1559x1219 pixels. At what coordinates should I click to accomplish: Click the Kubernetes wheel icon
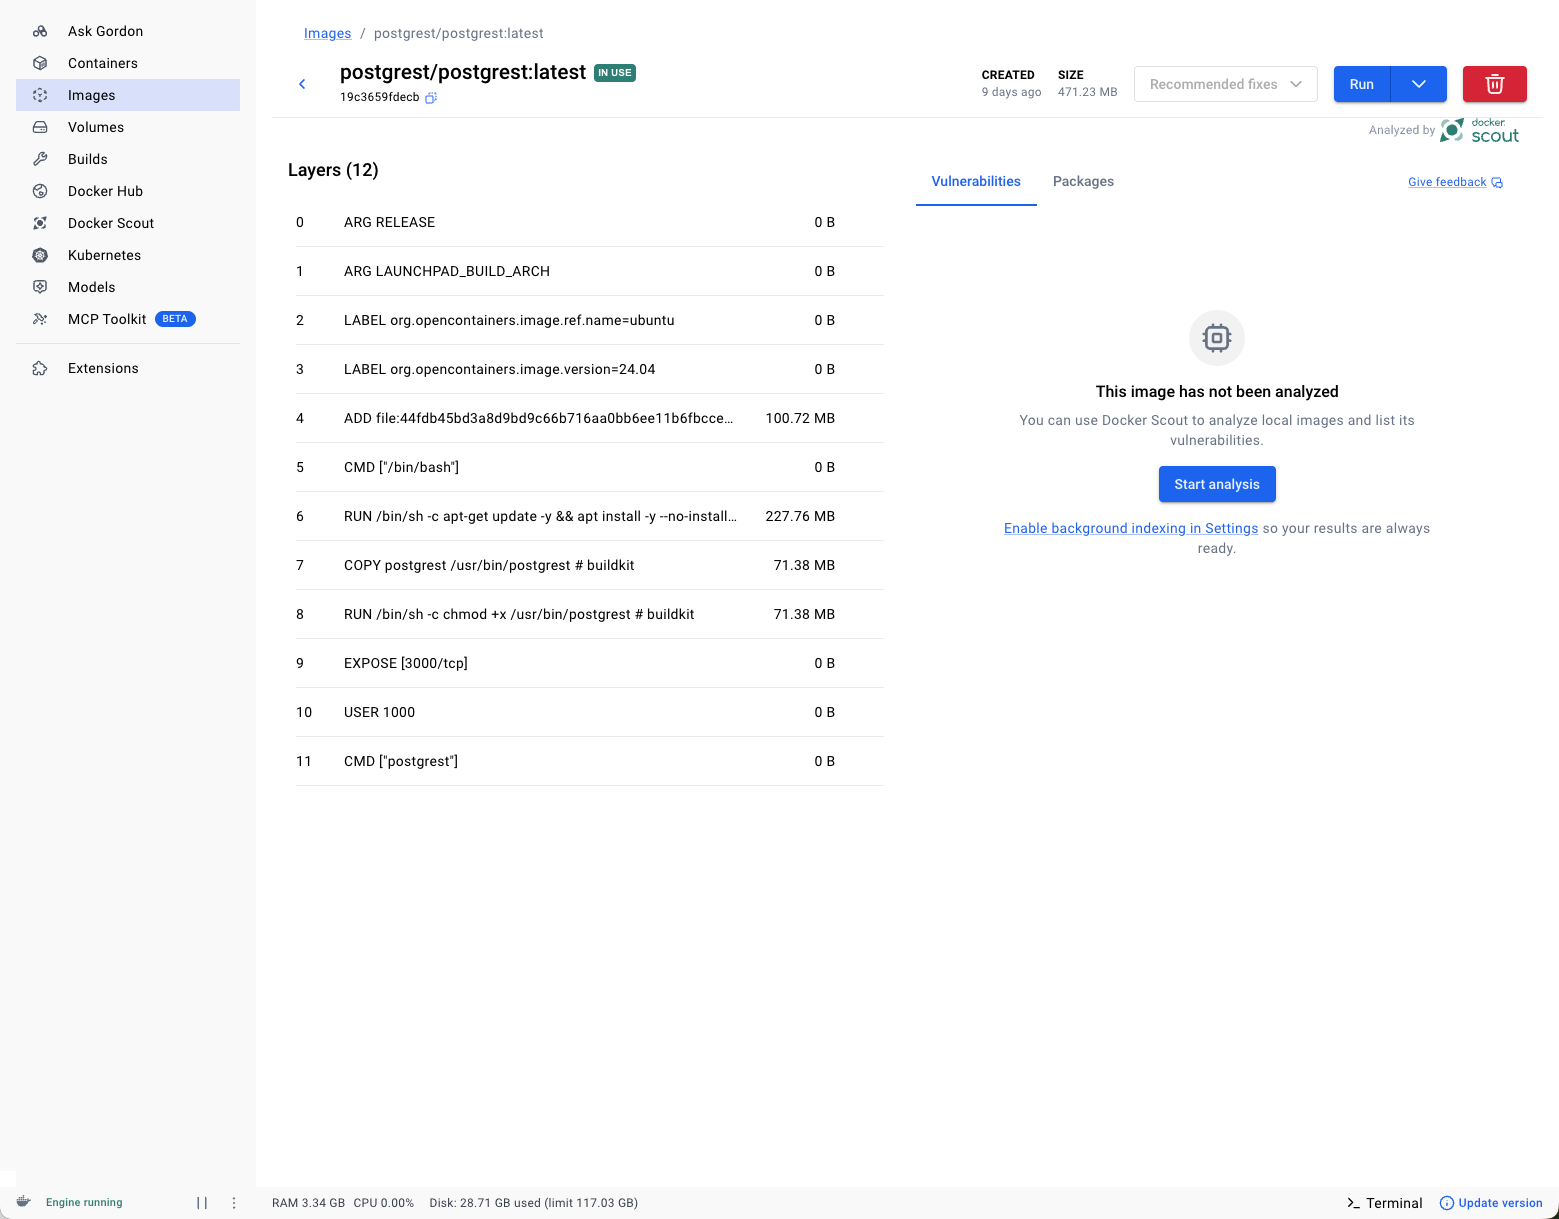coord(40,255)
